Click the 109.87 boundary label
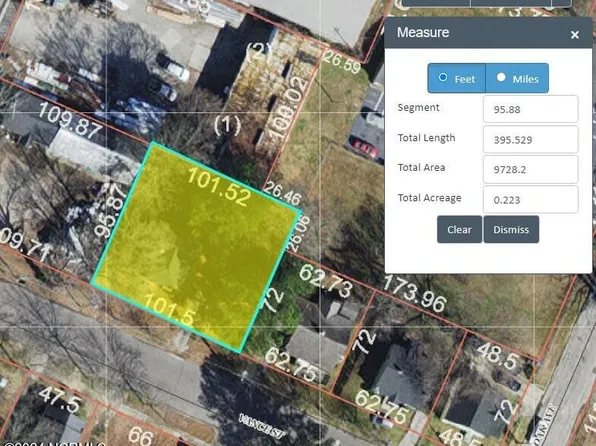Image resolution: width=596 pixels, height=446 pixels. pos(70,120)
